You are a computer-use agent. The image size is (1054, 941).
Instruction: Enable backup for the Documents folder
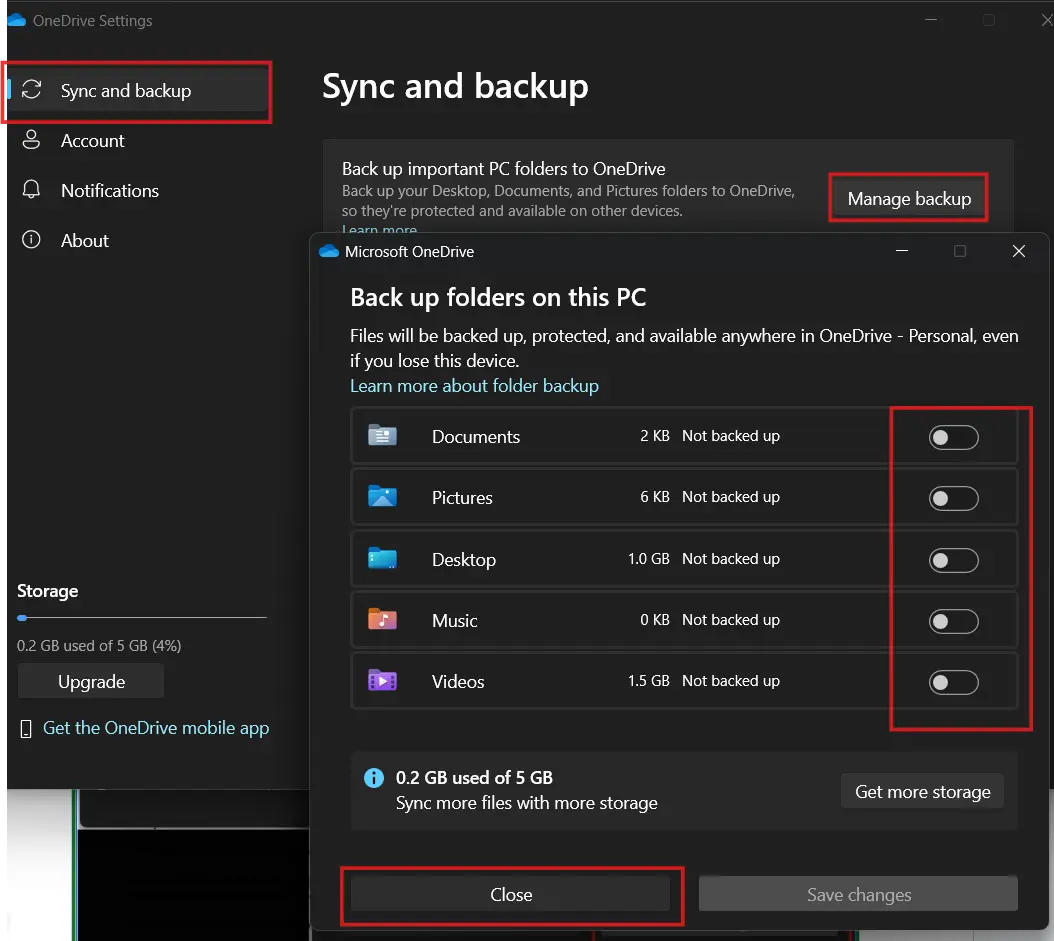pos(953,437)
